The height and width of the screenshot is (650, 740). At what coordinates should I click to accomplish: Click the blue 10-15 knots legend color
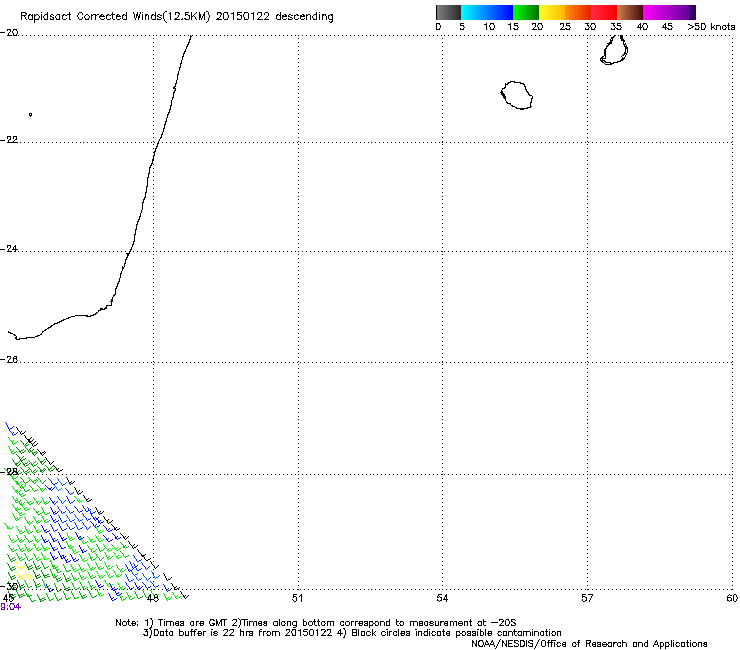pos(500,12)
